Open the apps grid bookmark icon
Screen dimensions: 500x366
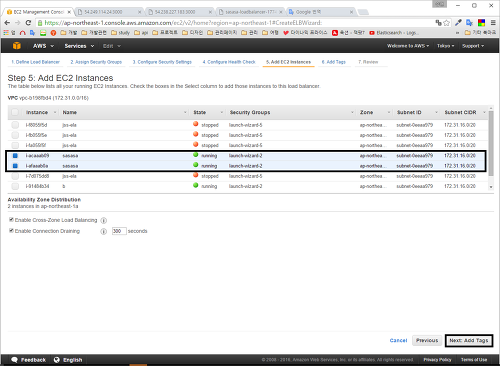point(6,33)
